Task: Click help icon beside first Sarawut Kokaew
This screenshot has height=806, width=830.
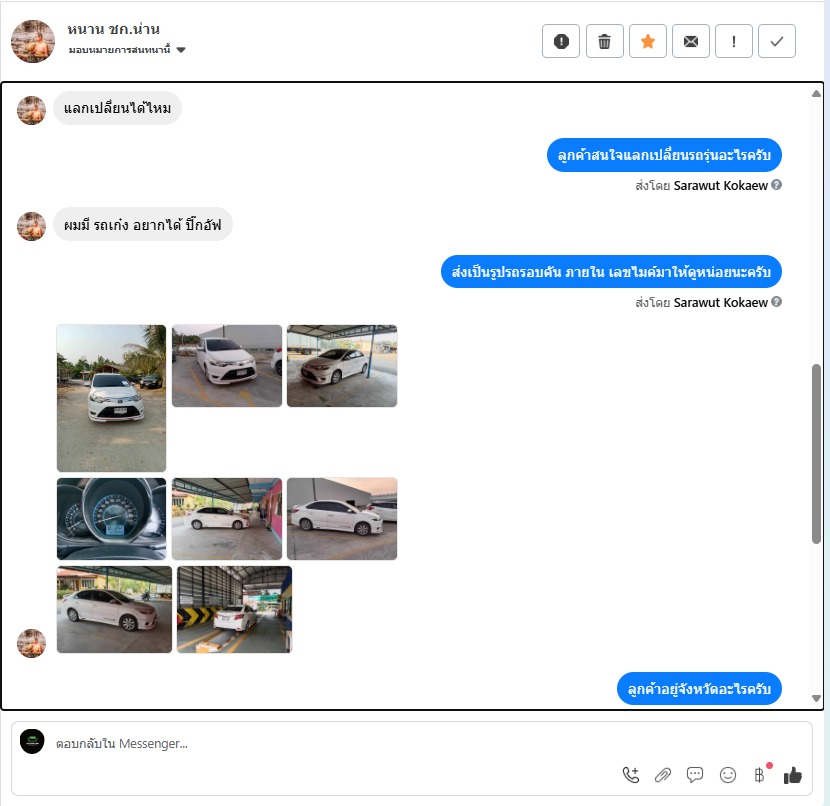Action: click(777, 185)
